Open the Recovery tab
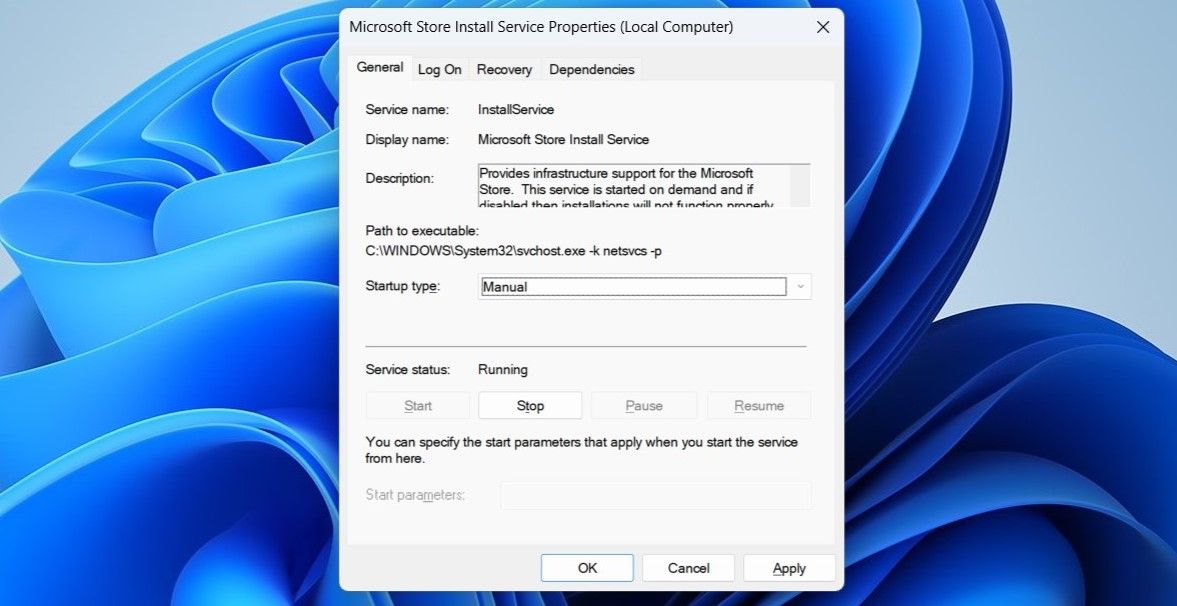The height and width of the screenshot is (606, 1177). [504, 69]
